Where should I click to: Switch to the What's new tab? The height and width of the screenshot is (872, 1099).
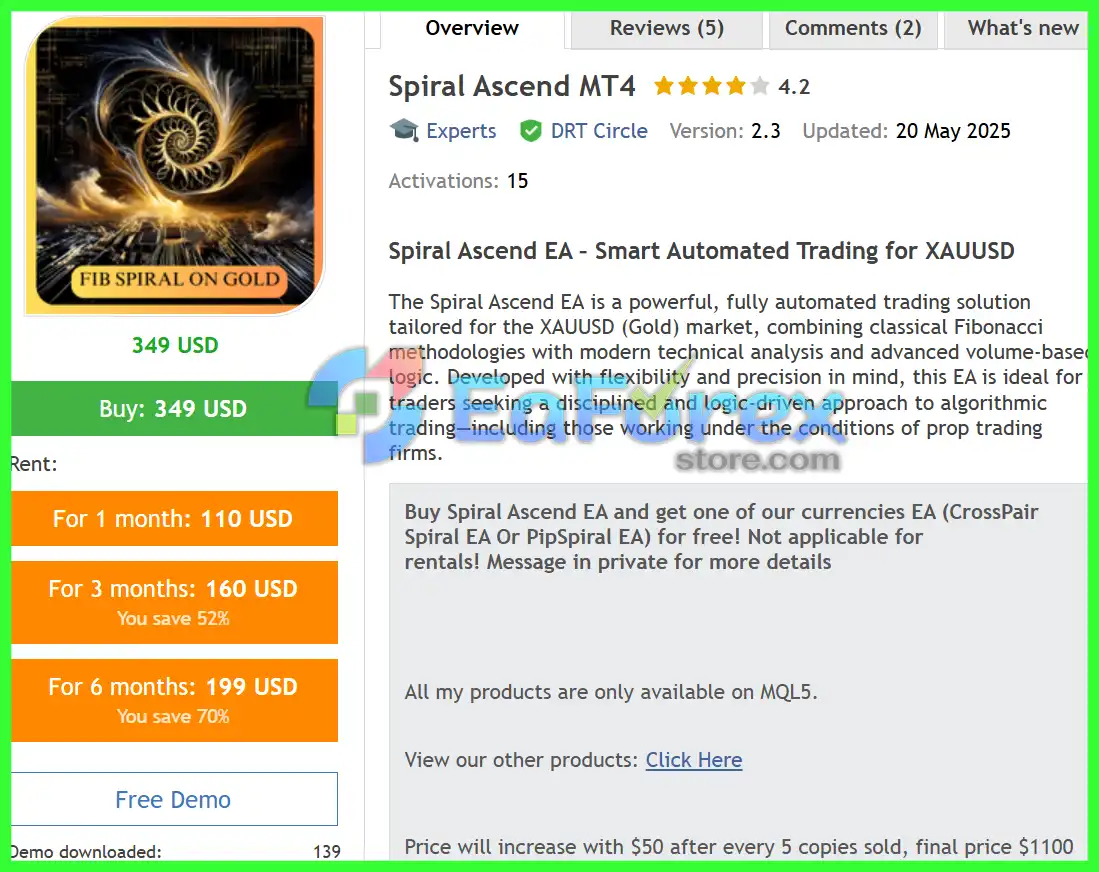1022,28
